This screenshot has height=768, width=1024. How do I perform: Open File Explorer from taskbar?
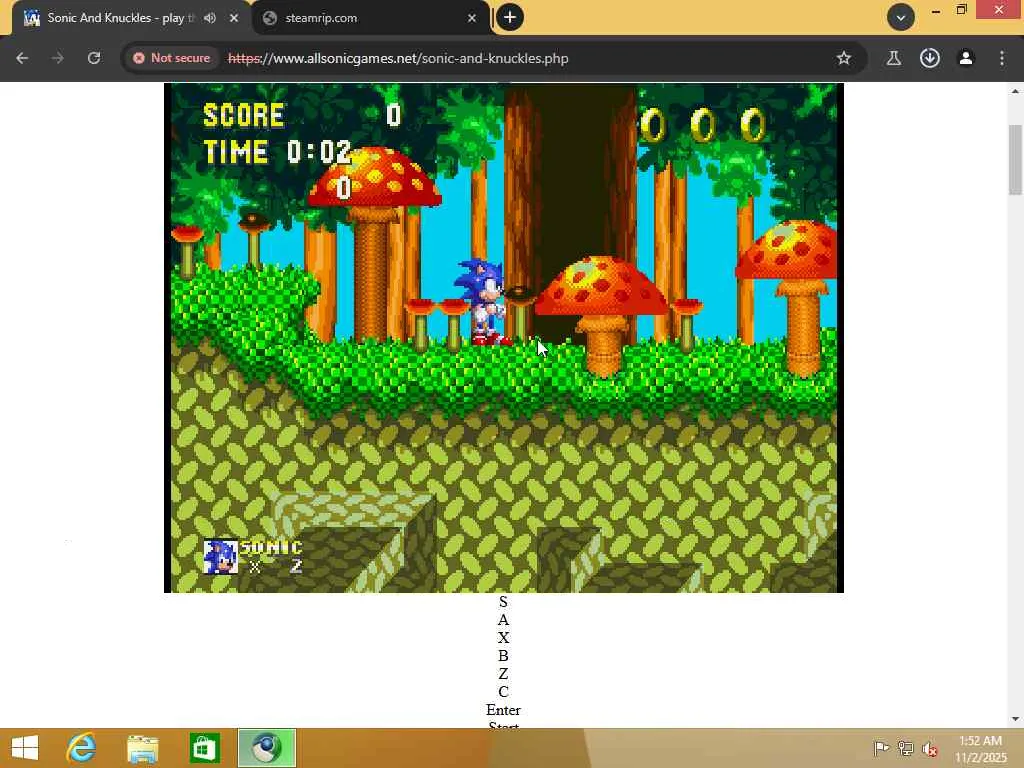pyautogui.click(x=142, y=749)
